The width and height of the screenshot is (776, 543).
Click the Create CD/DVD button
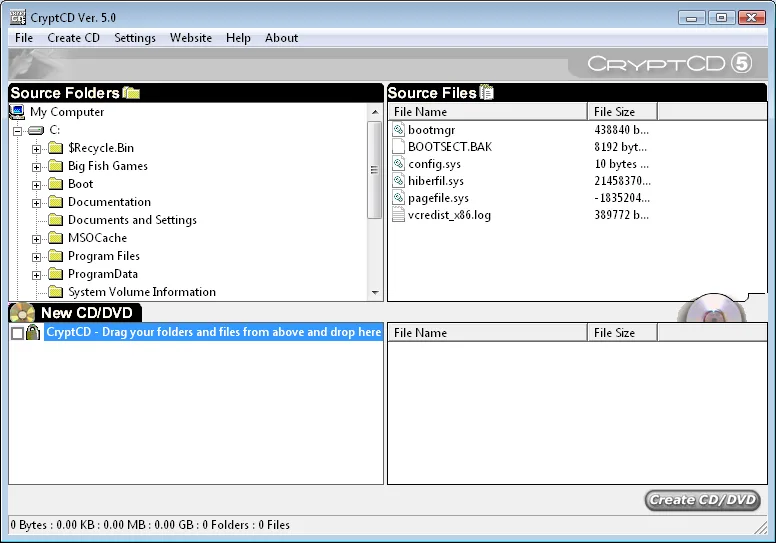click(702, 500)
